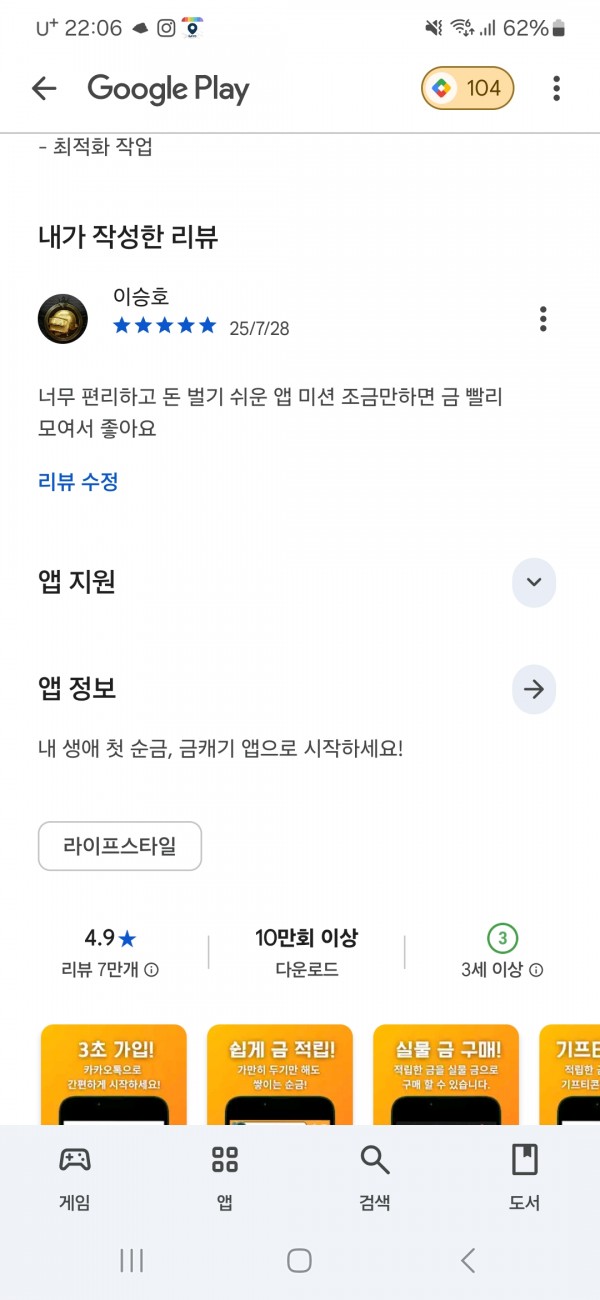The image size is (600, 1300).
Task: Tap the review count info icon
Action: [x=152, y=970]
